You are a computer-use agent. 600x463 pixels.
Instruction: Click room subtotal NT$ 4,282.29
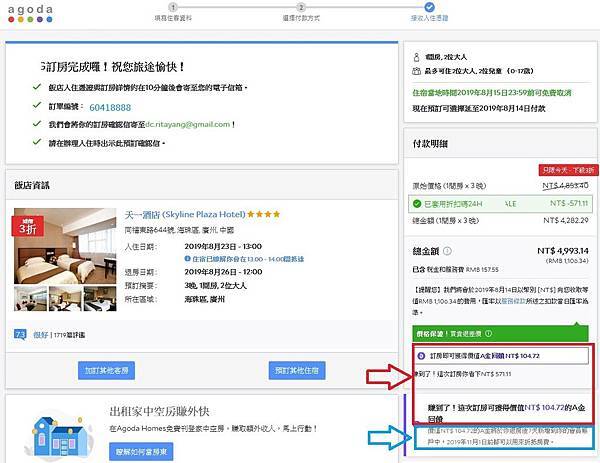[x=566, y=220]
